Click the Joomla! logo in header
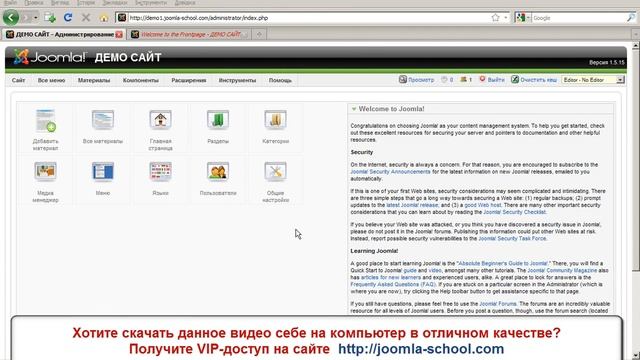640x360 pixels. tap(49, 57)
